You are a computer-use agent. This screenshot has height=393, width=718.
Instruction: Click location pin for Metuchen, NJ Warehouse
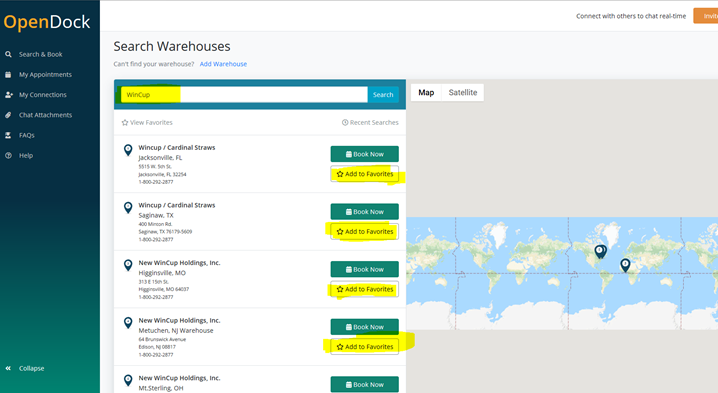pyautogui.click(x=128, y=323)
